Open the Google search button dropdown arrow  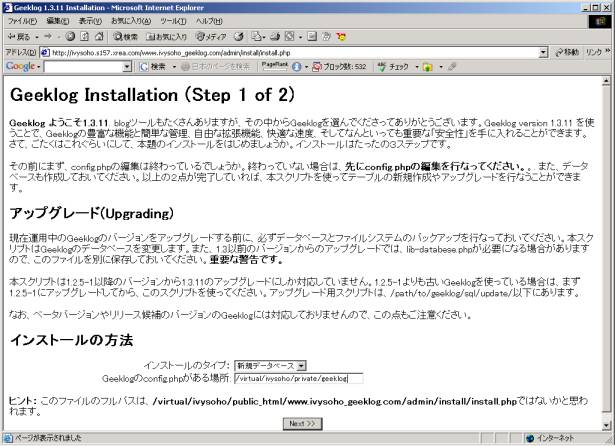(x=174, y=67)
